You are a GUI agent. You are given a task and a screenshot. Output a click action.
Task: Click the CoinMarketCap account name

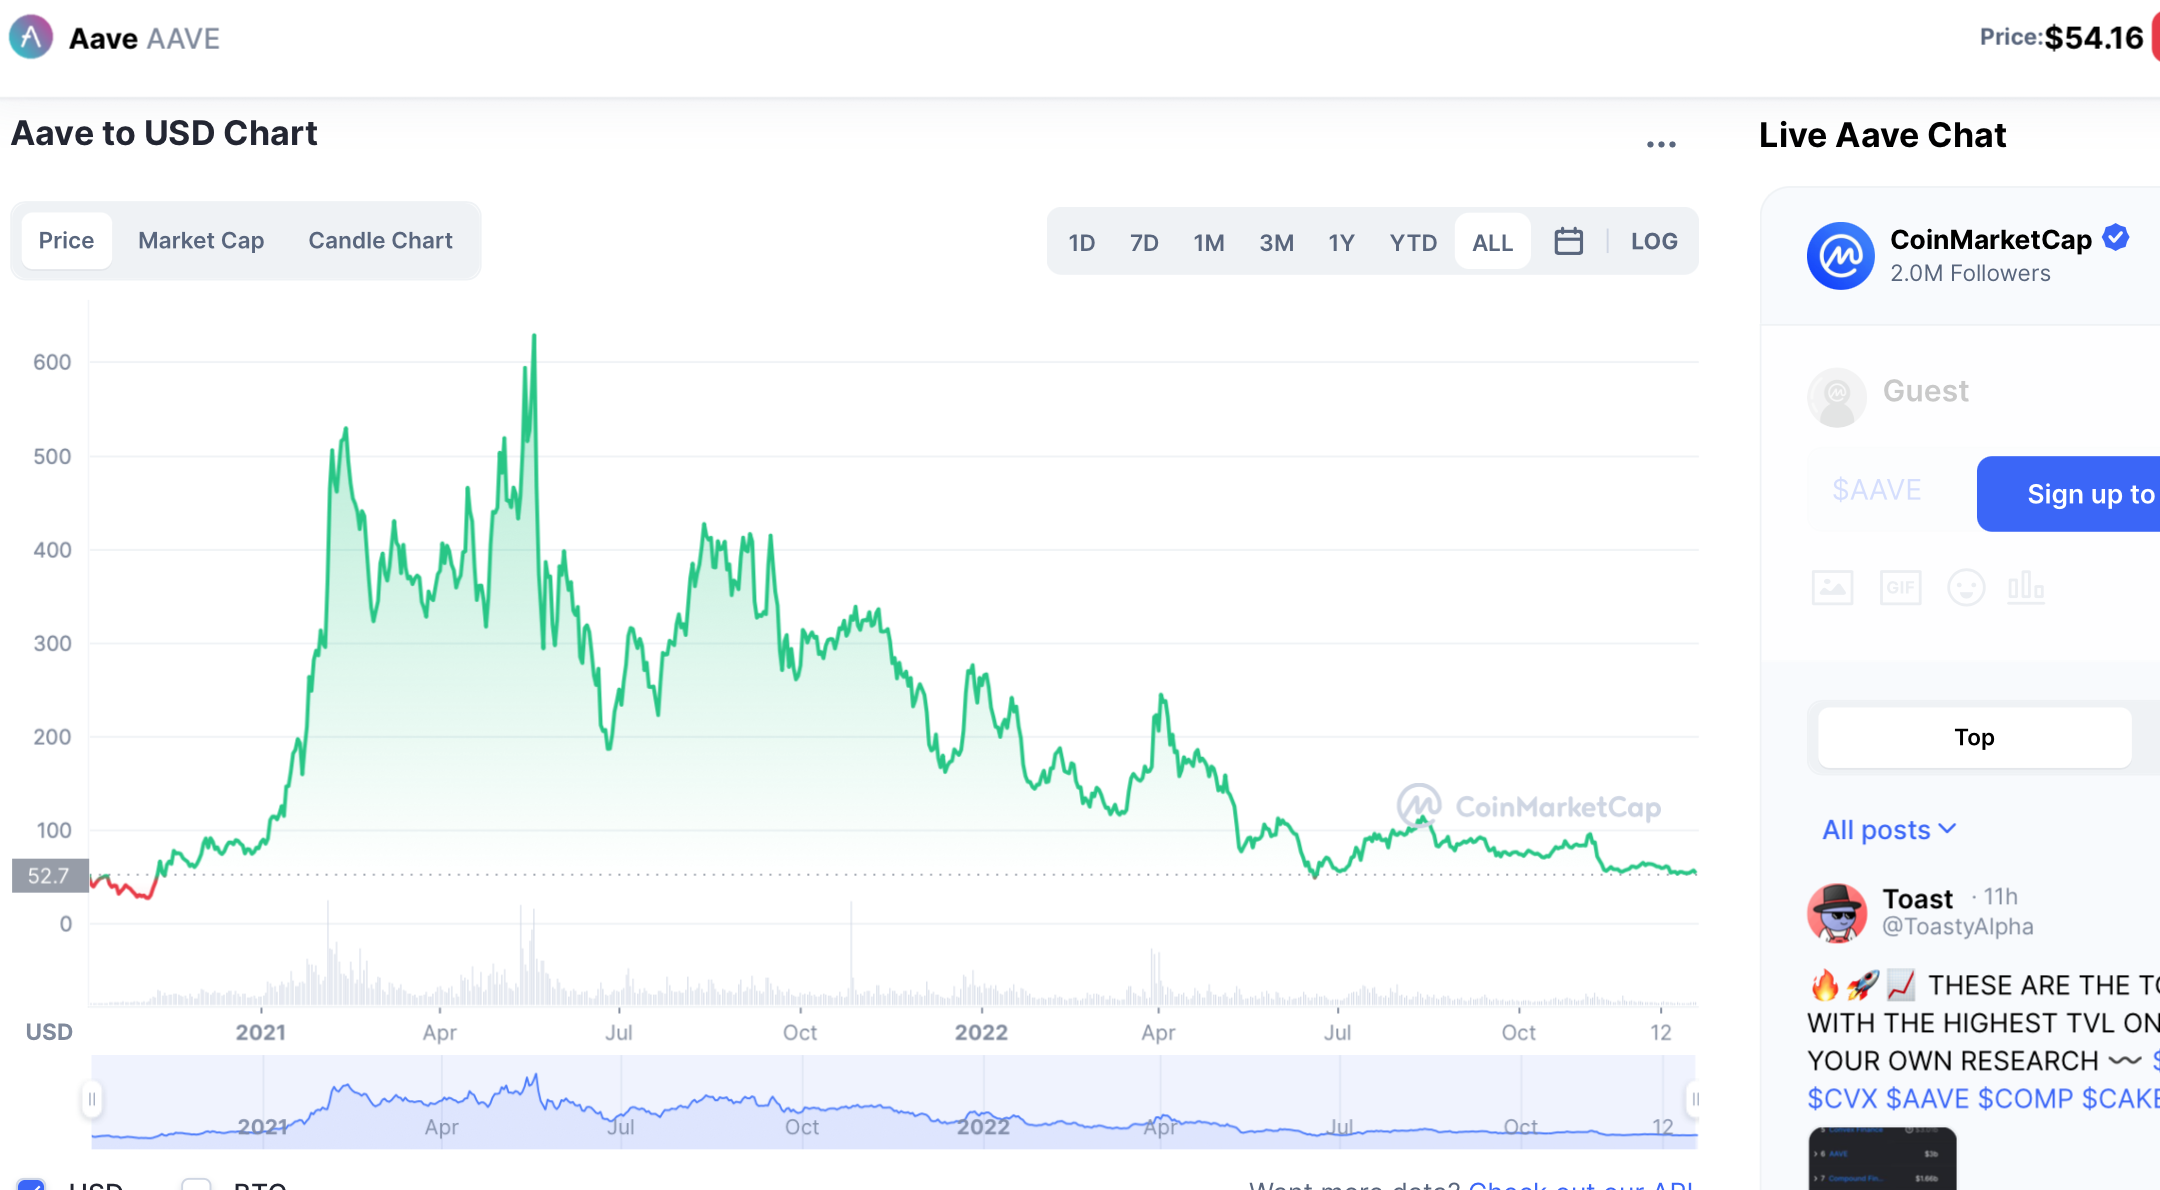click(1991, 239)
